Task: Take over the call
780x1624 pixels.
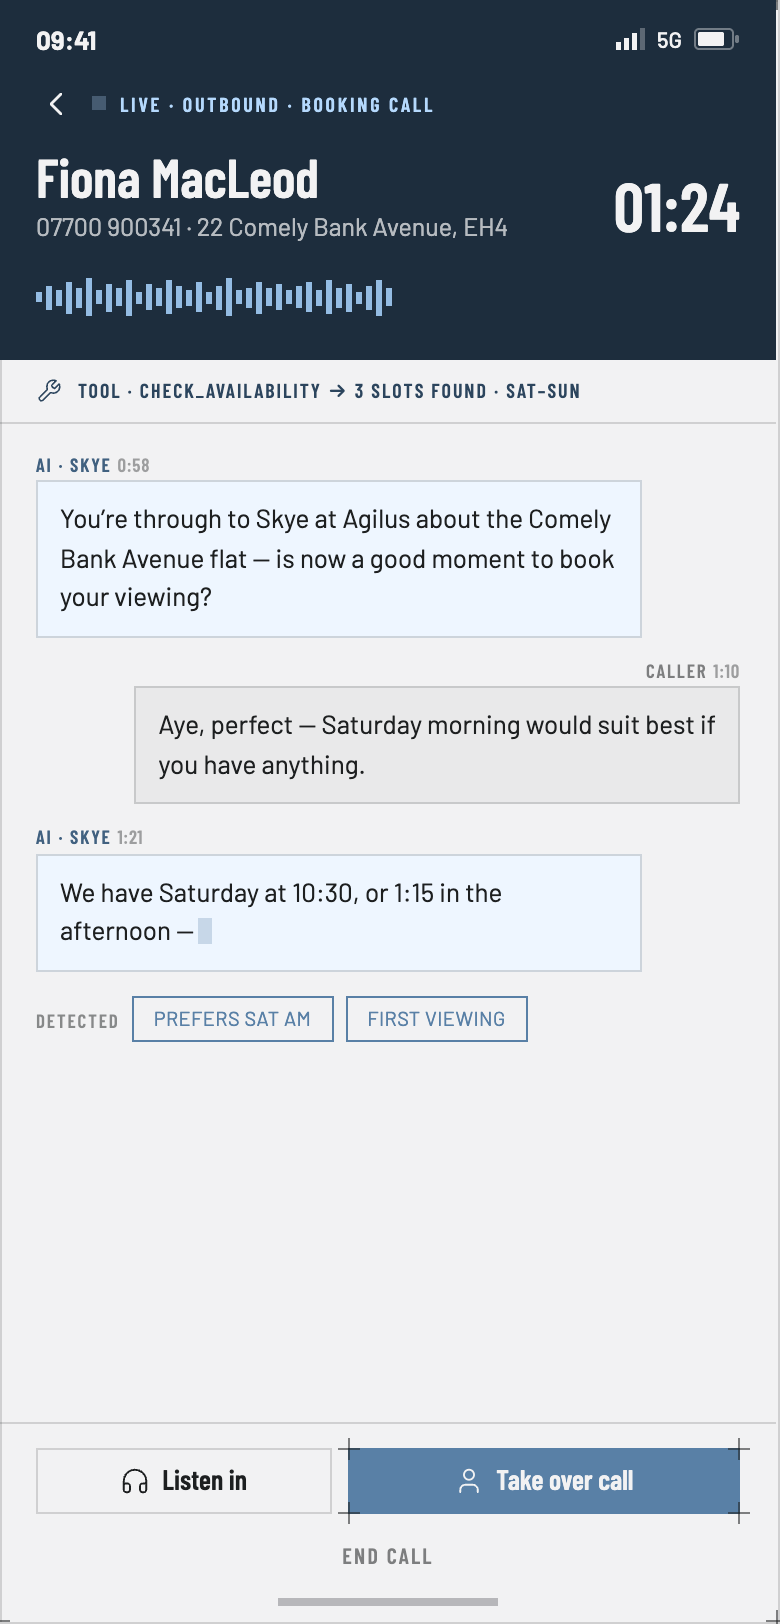Action: tap(544, 1481)
